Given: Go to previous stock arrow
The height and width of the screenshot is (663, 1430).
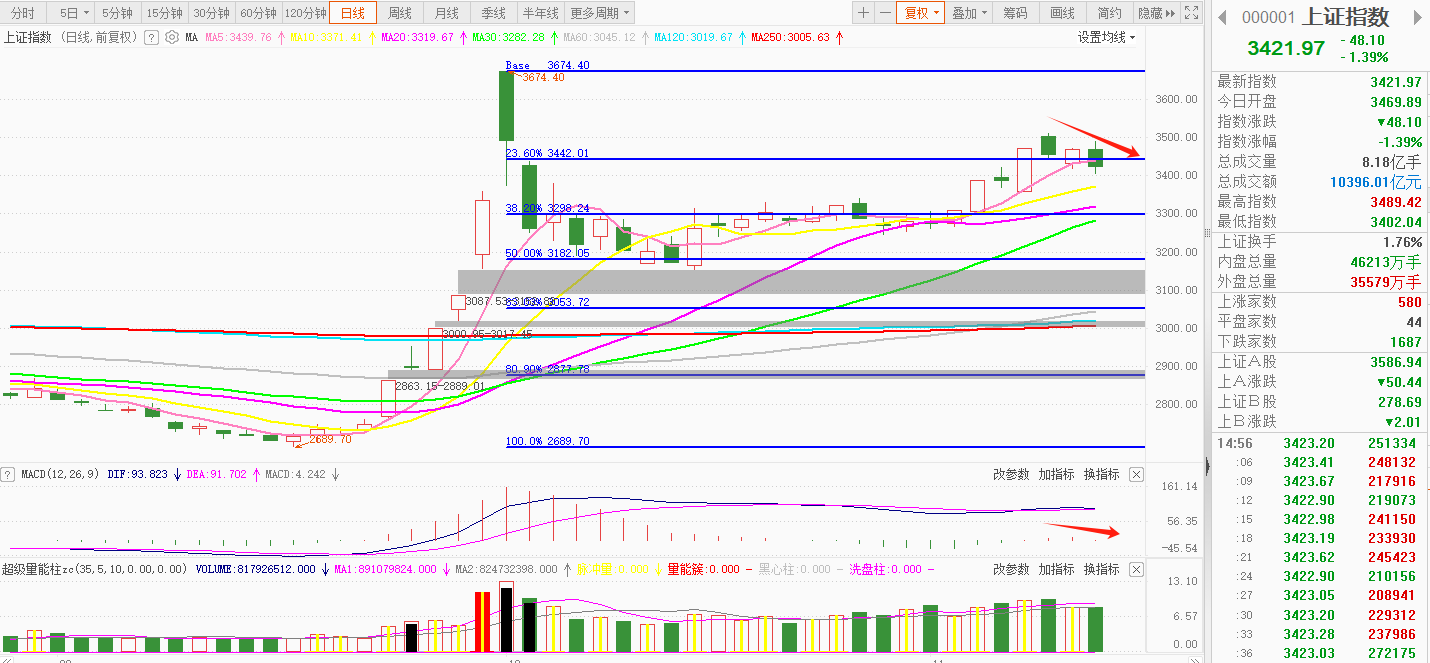Looking at the screenshot, I should coord(1221,18).
